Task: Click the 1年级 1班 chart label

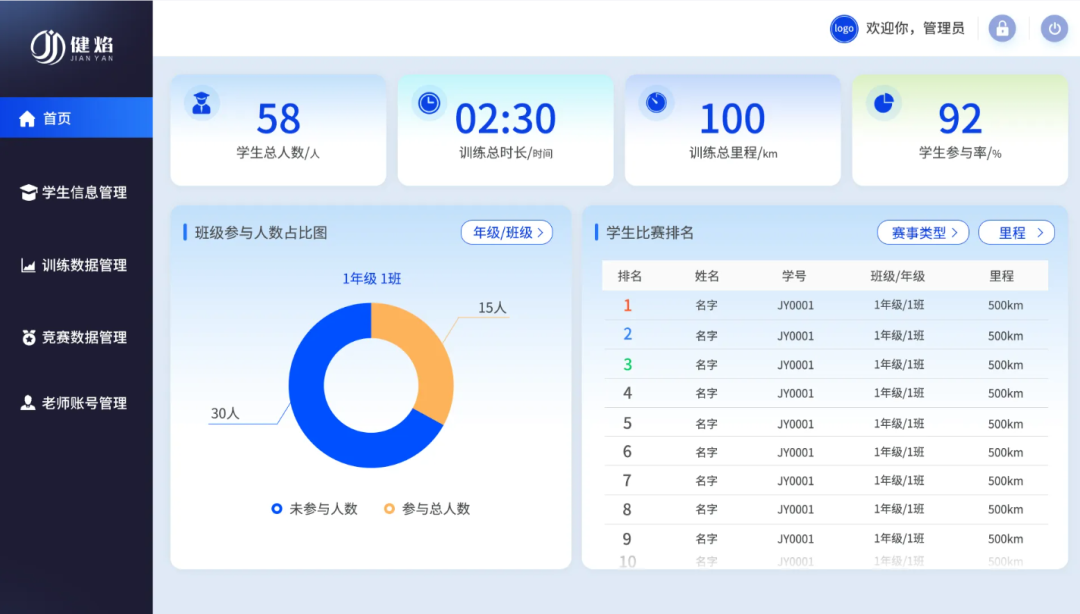Action: 372,278
